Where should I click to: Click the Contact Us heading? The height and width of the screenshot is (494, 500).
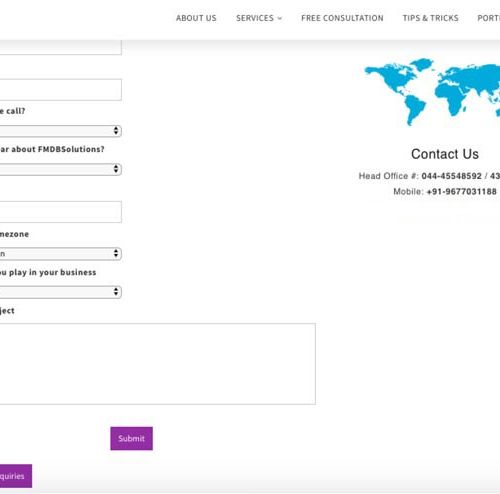[445, 154]
